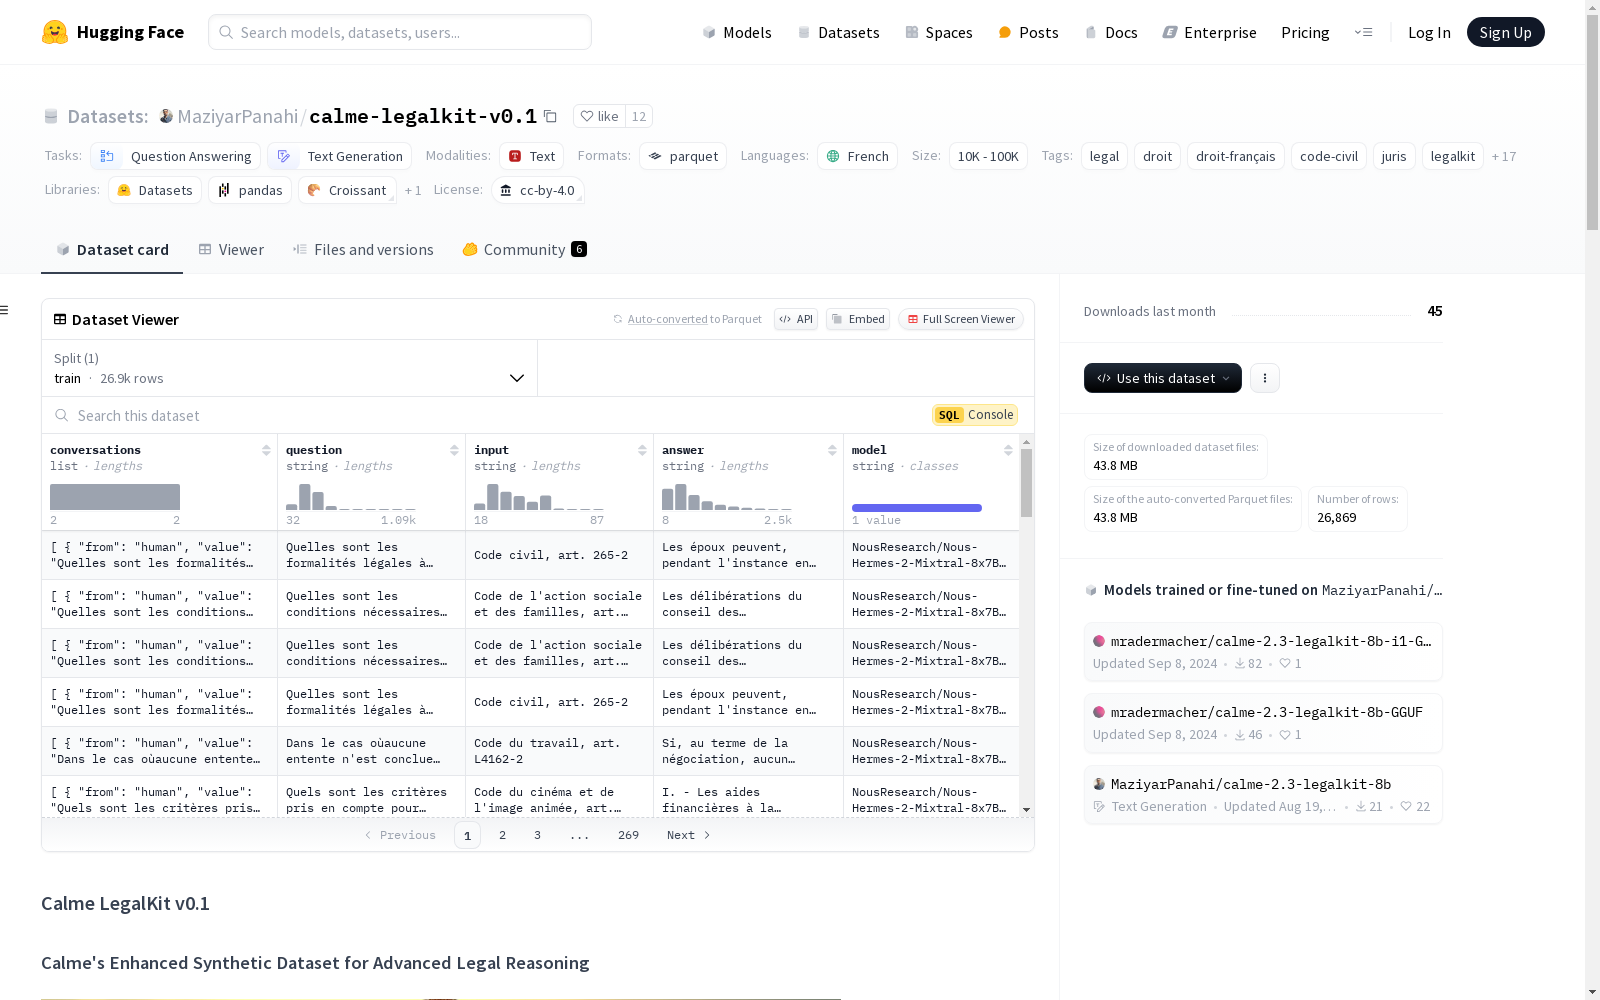Open the Pricing page
Viewport: 1600px width, 1000px height.
[1305, 32]
